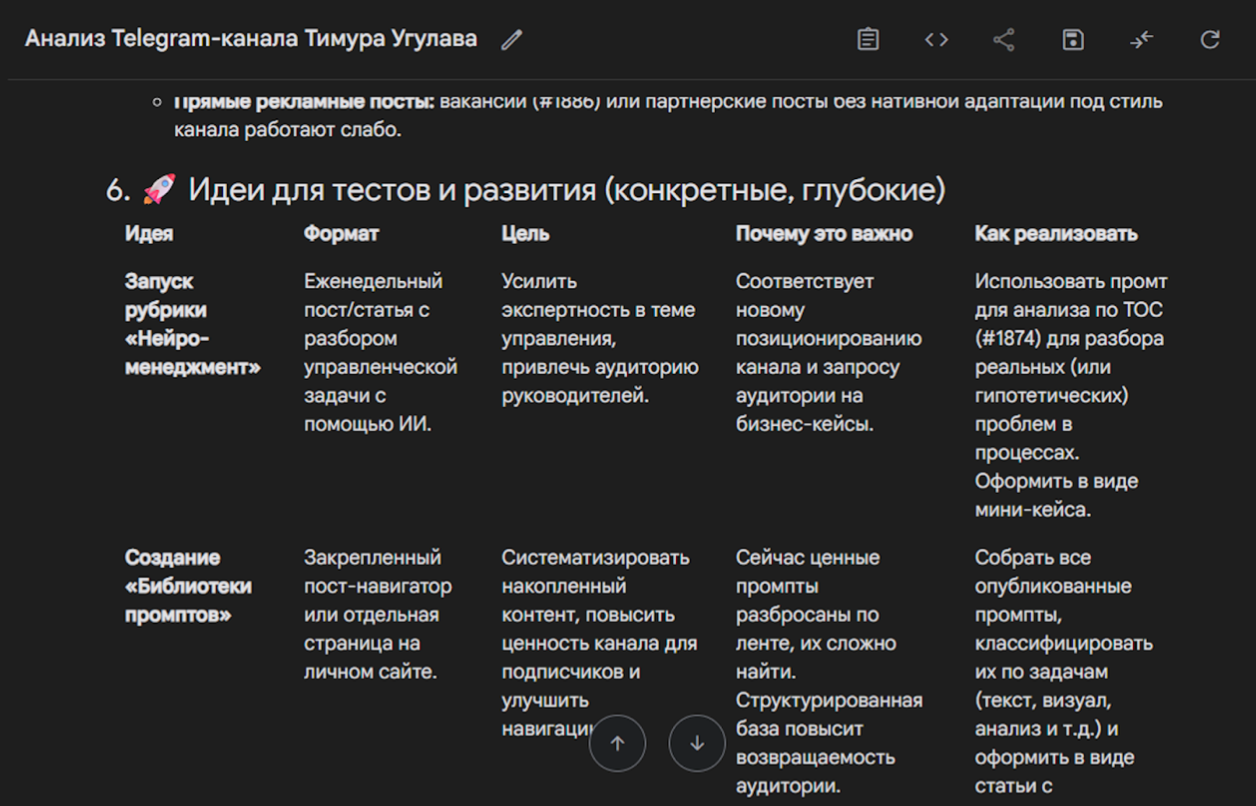The height and width of the screenshot is (806, 1256).
Task: Jump up using the round arrow button
Action: [617, 744]
